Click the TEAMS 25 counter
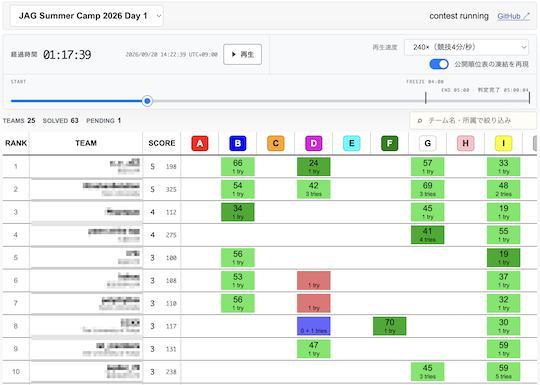The width and height of the screenshot is (540, 385). coord(19,121)
